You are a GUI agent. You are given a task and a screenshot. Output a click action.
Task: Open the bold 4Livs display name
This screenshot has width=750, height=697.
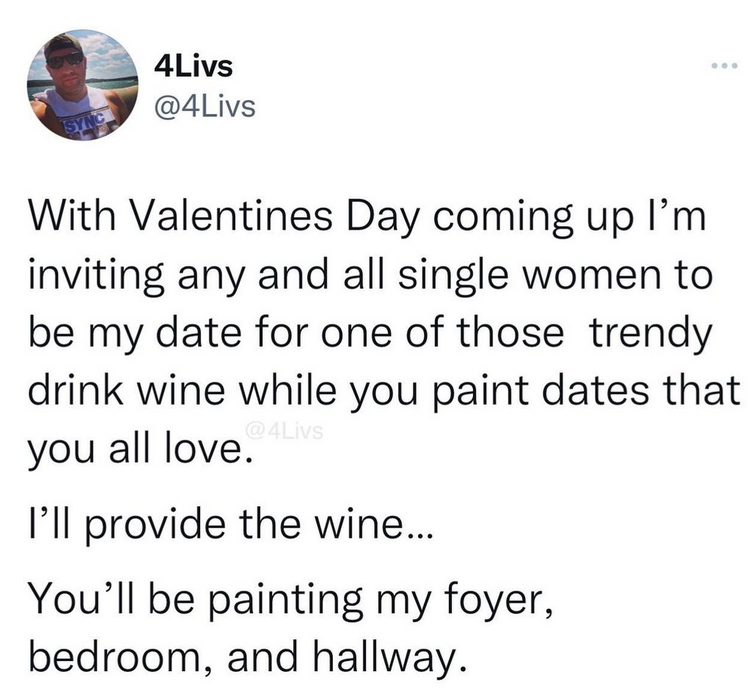pos(195,67)
